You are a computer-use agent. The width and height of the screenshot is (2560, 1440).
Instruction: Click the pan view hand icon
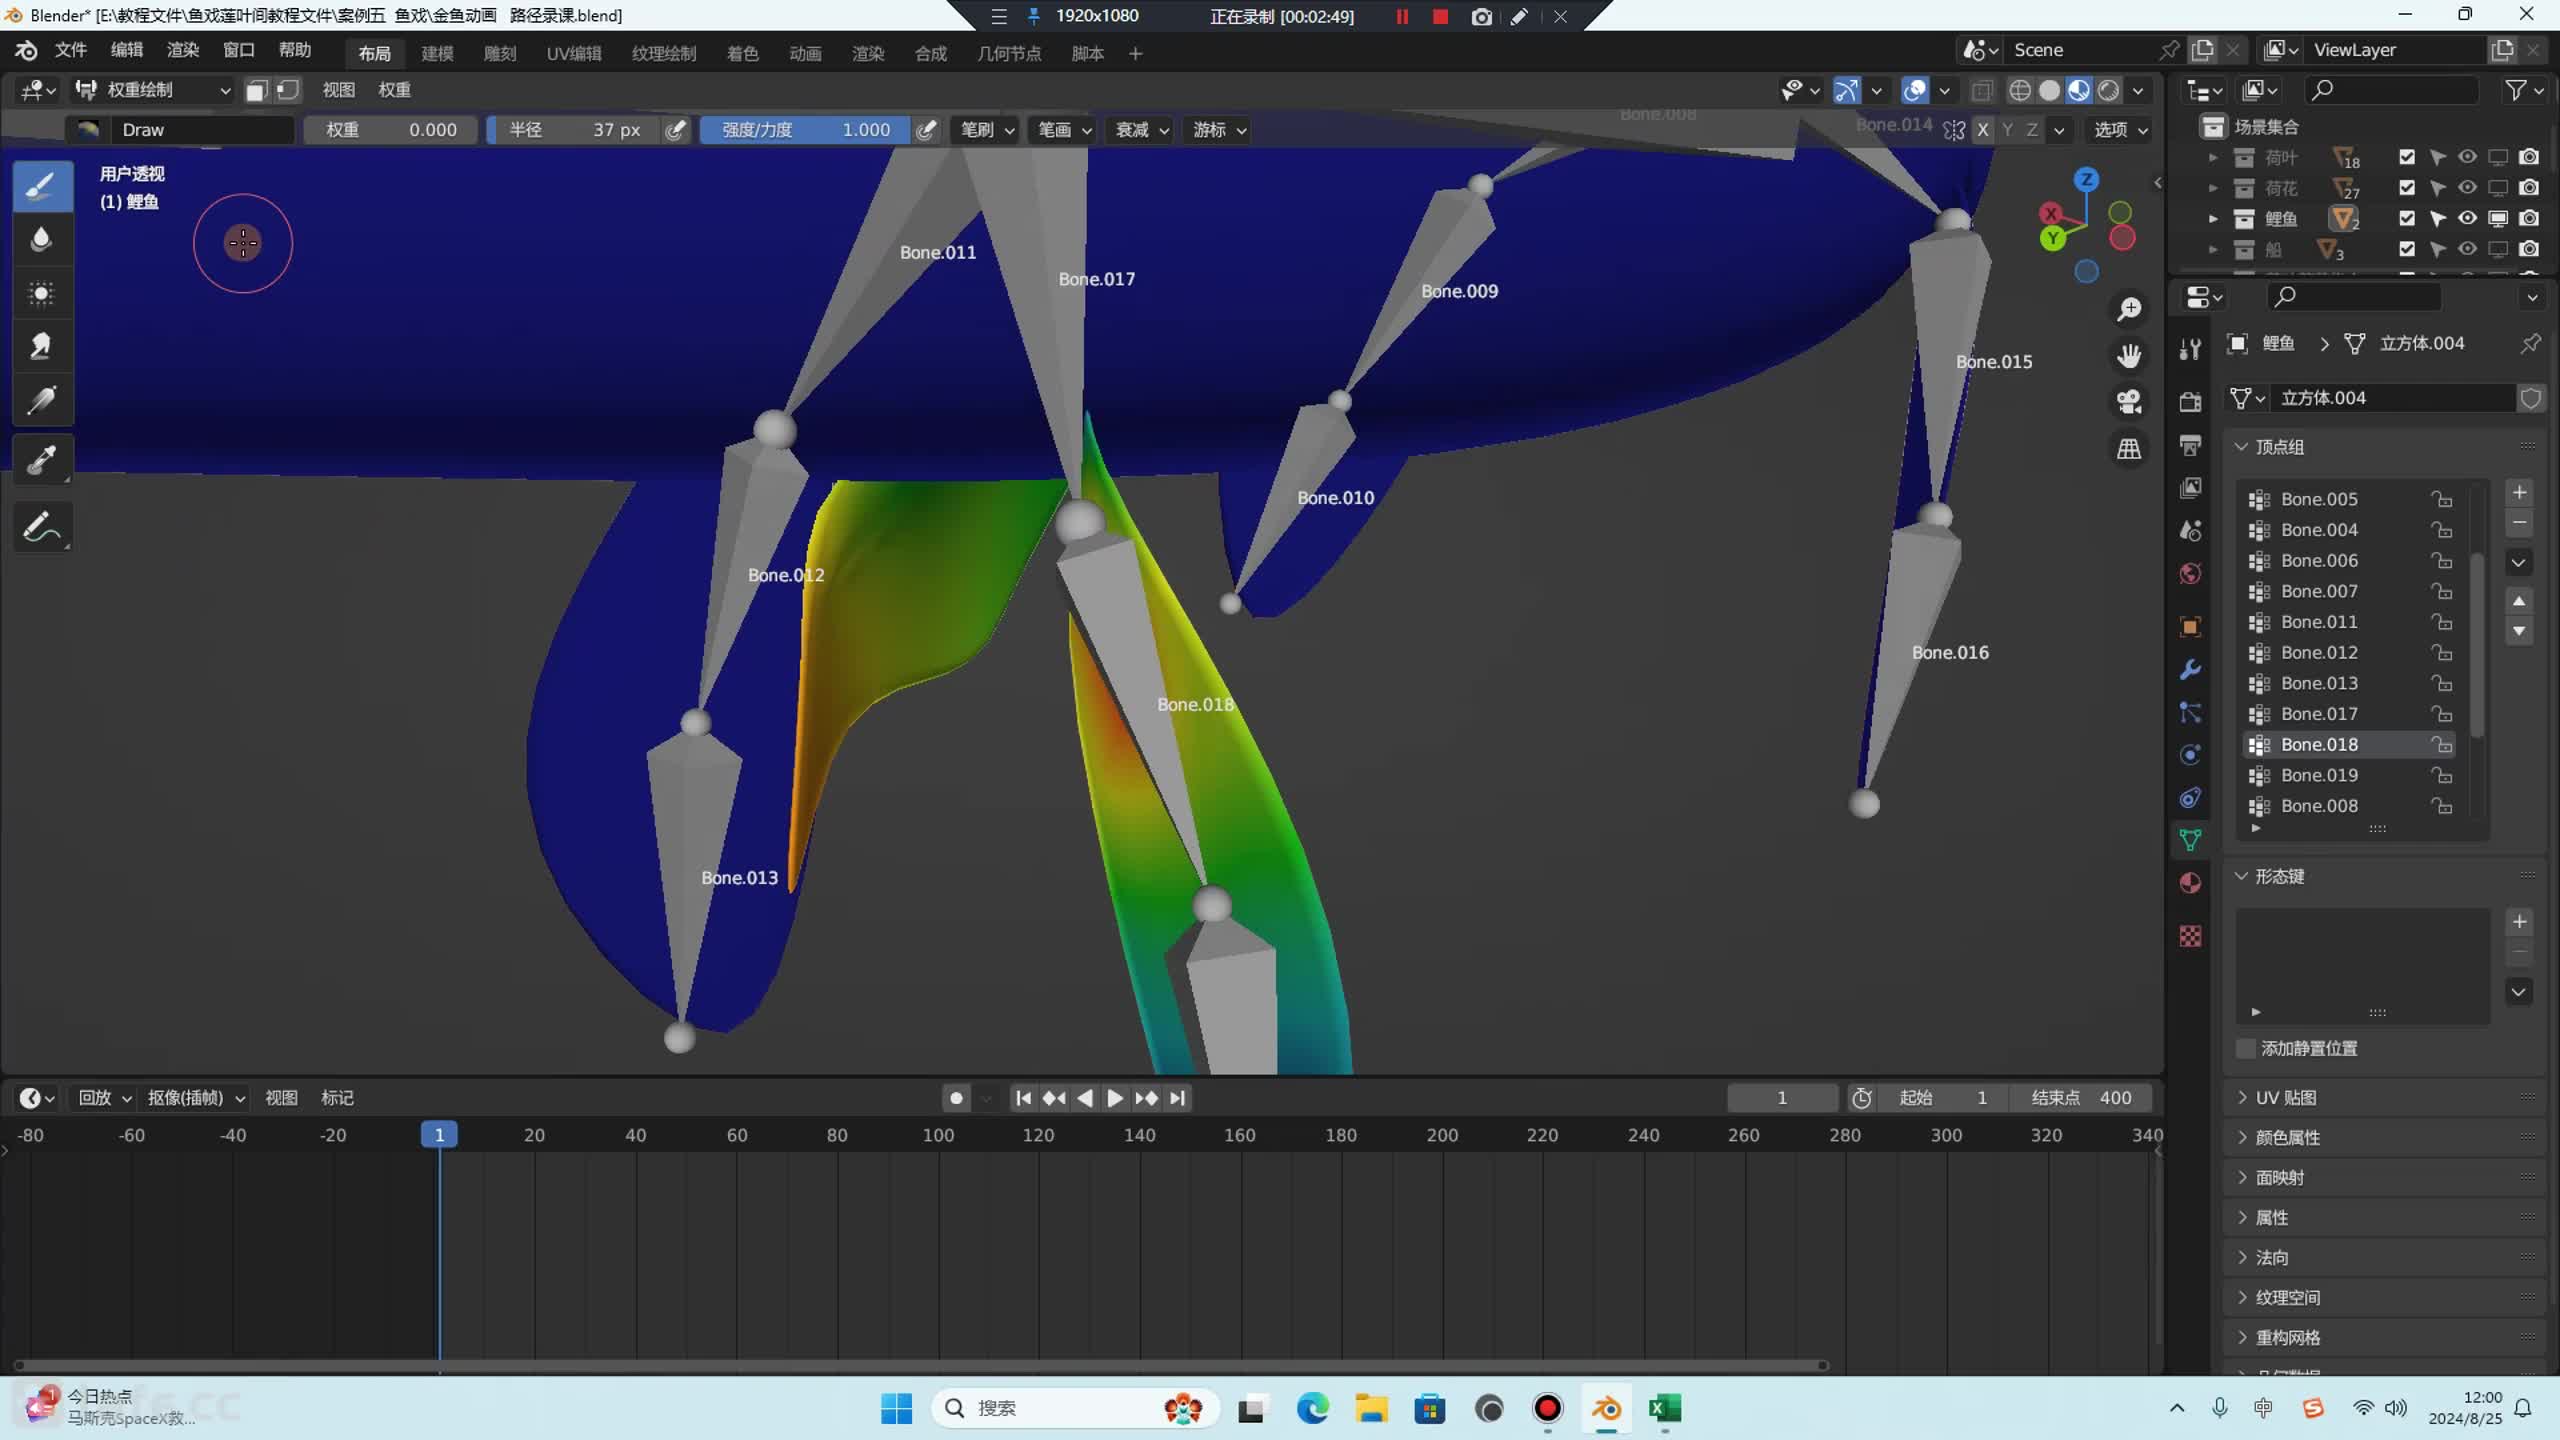pyautogui.click(x=2129, y=355)
